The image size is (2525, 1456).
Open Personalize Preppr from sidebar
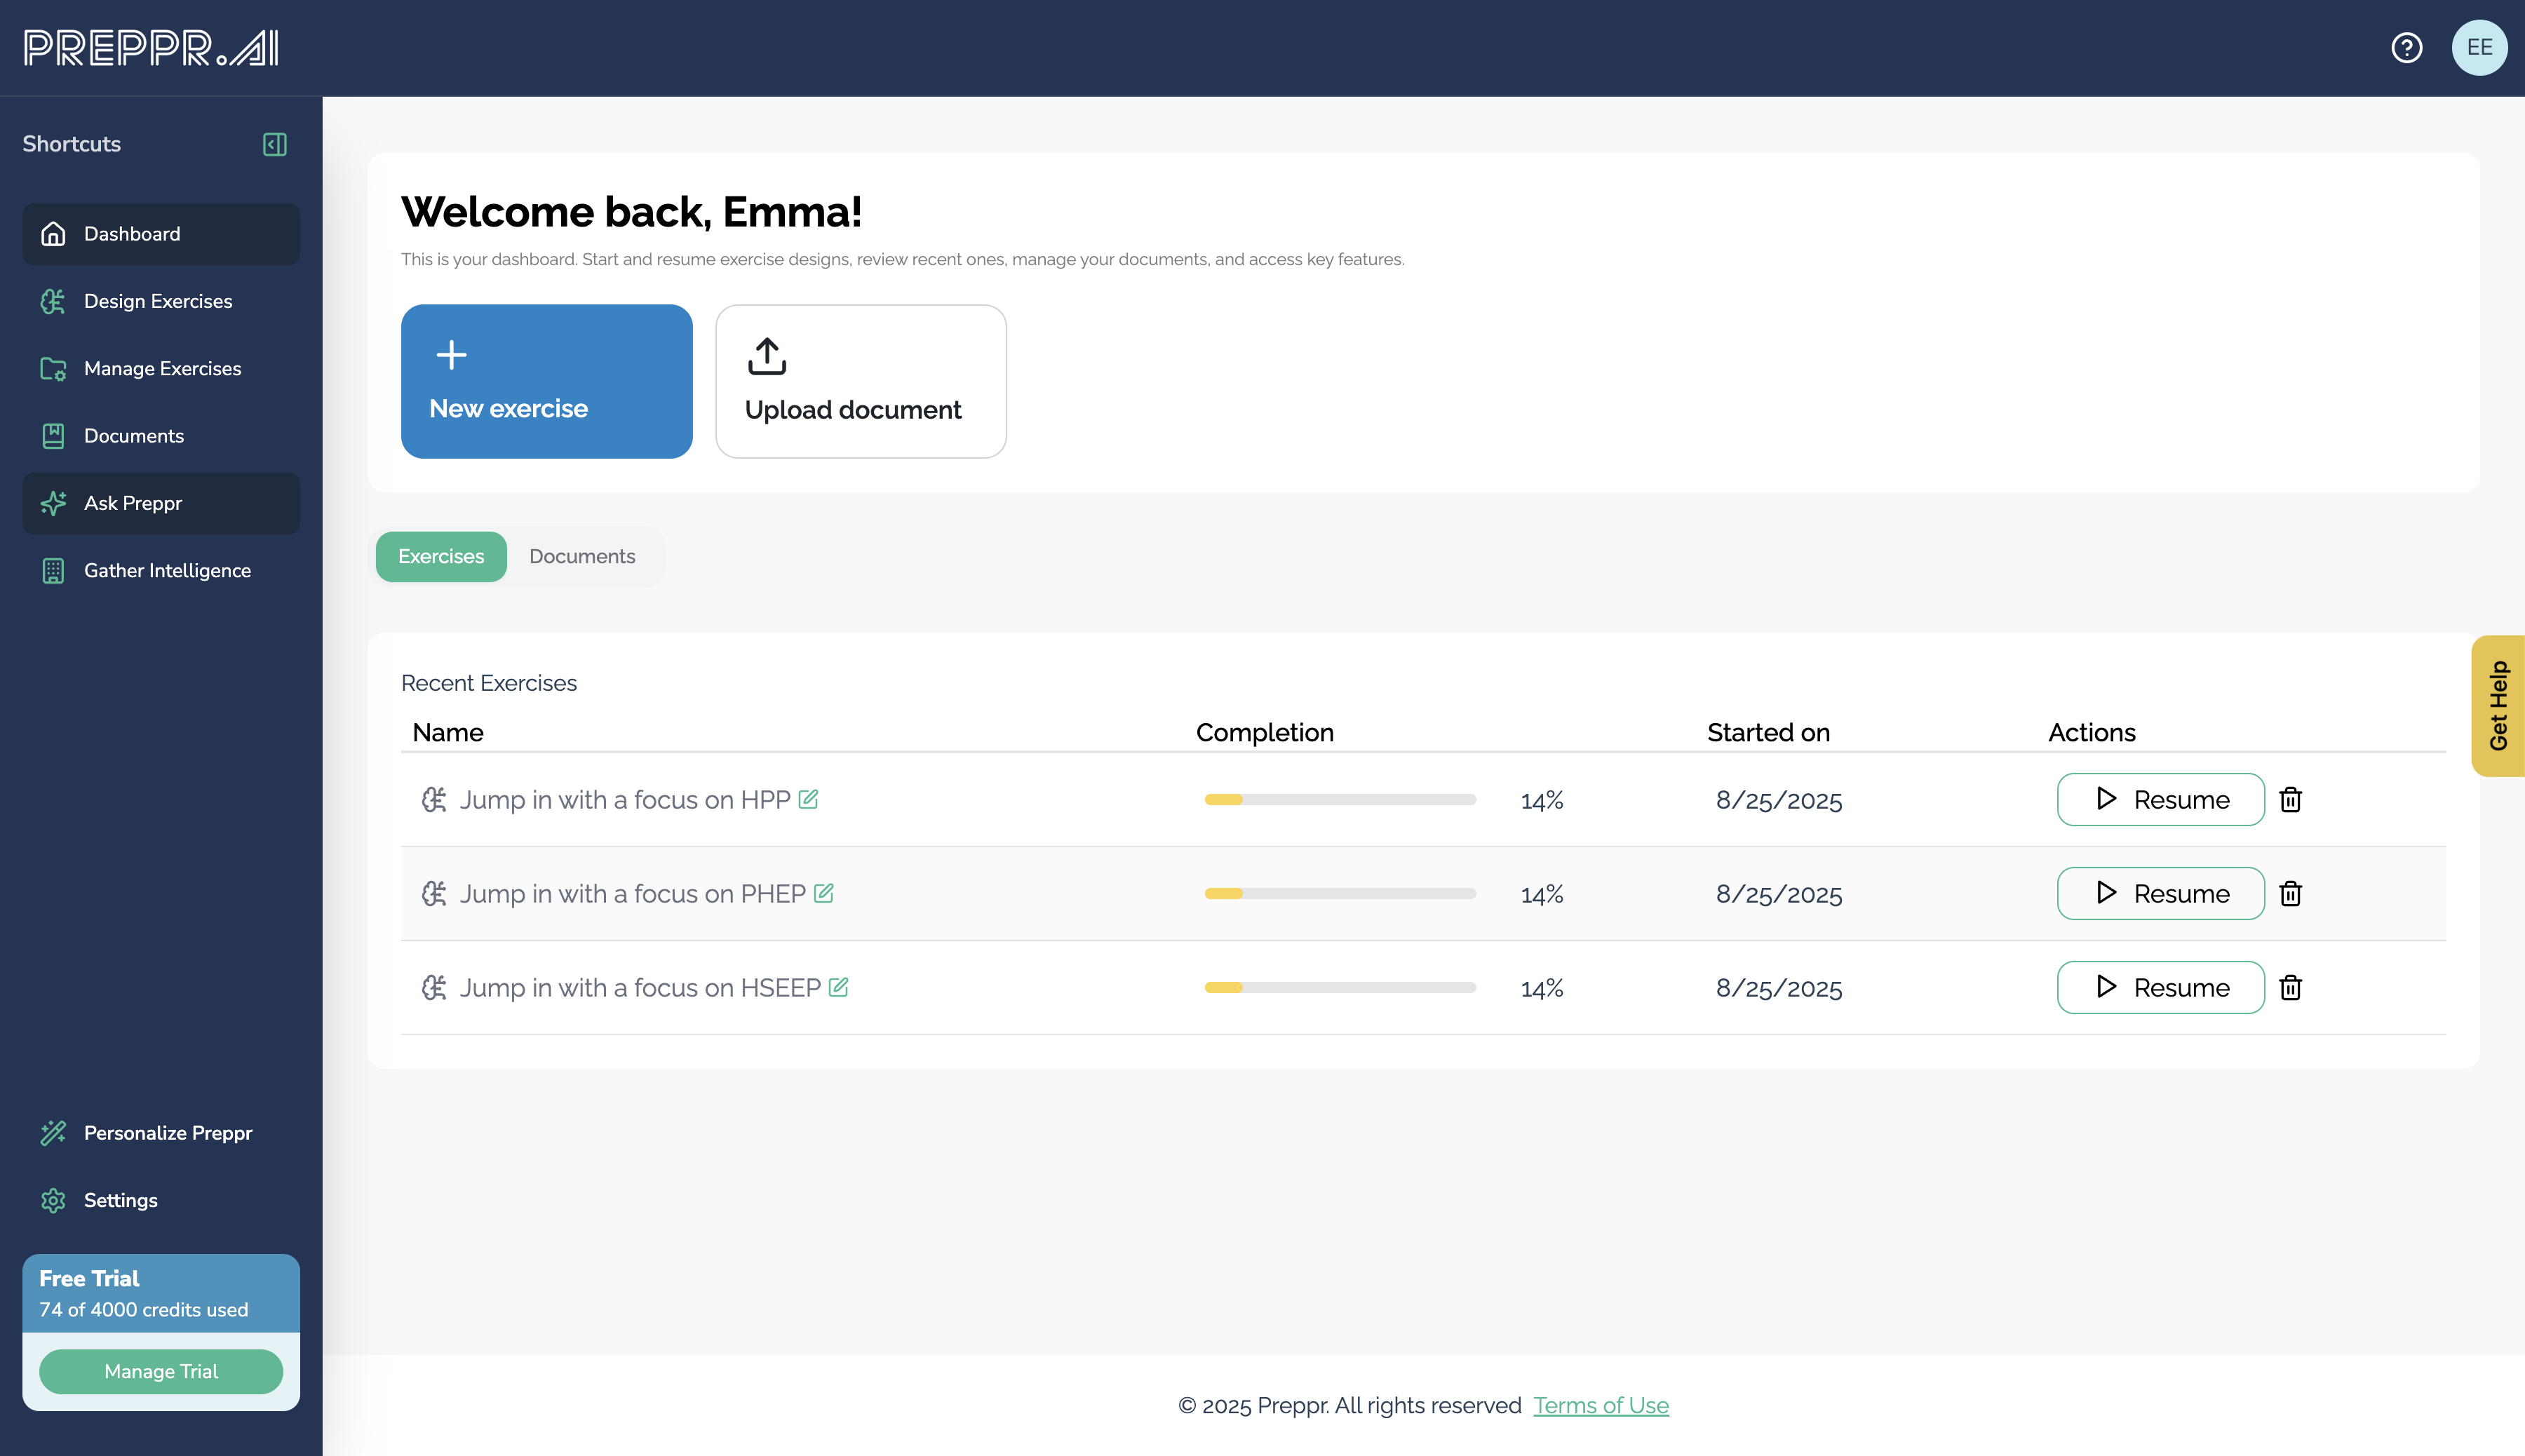click(161, 1133)
